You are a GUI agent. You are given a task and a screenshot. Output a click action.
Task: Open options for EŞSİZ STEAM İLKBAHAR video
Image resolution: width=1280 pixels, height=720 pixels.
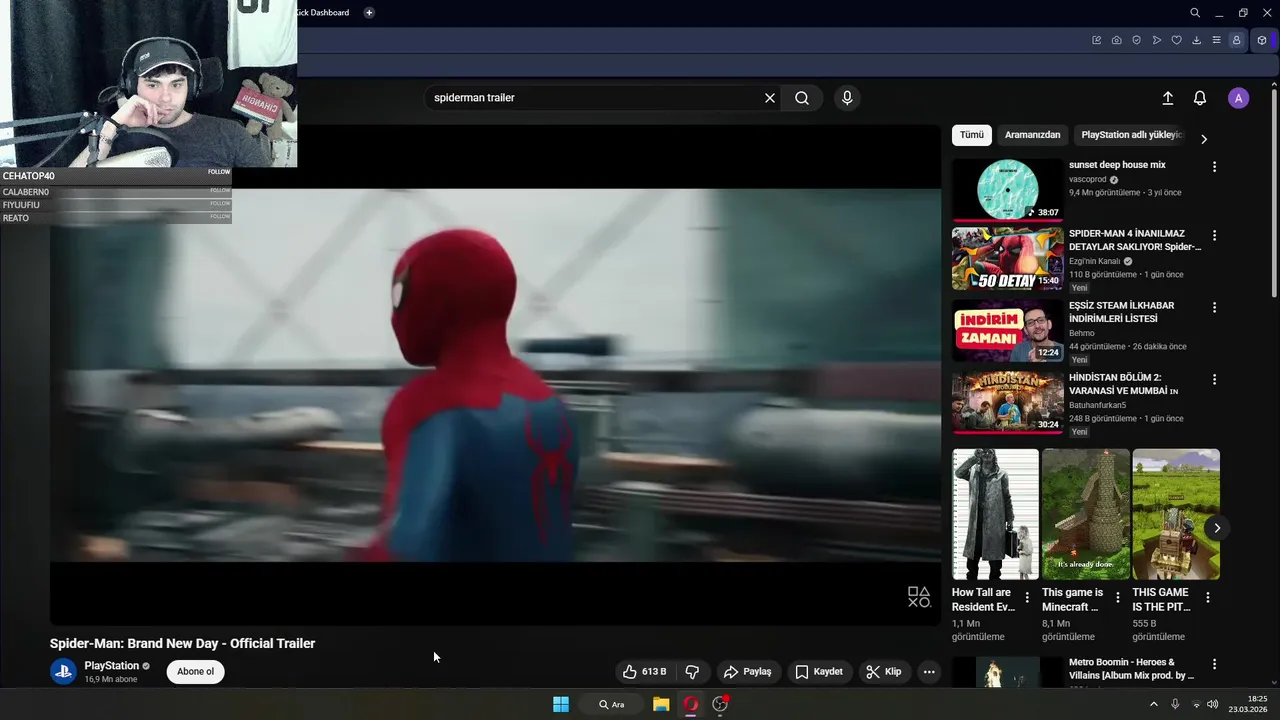coord(1215,308)
